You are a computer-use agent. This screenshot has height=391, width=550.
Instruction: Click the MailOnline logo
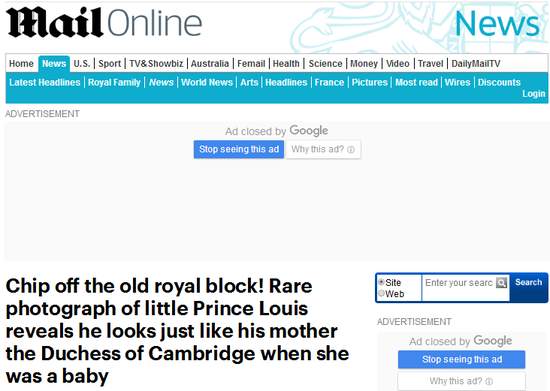click(104, 22)
